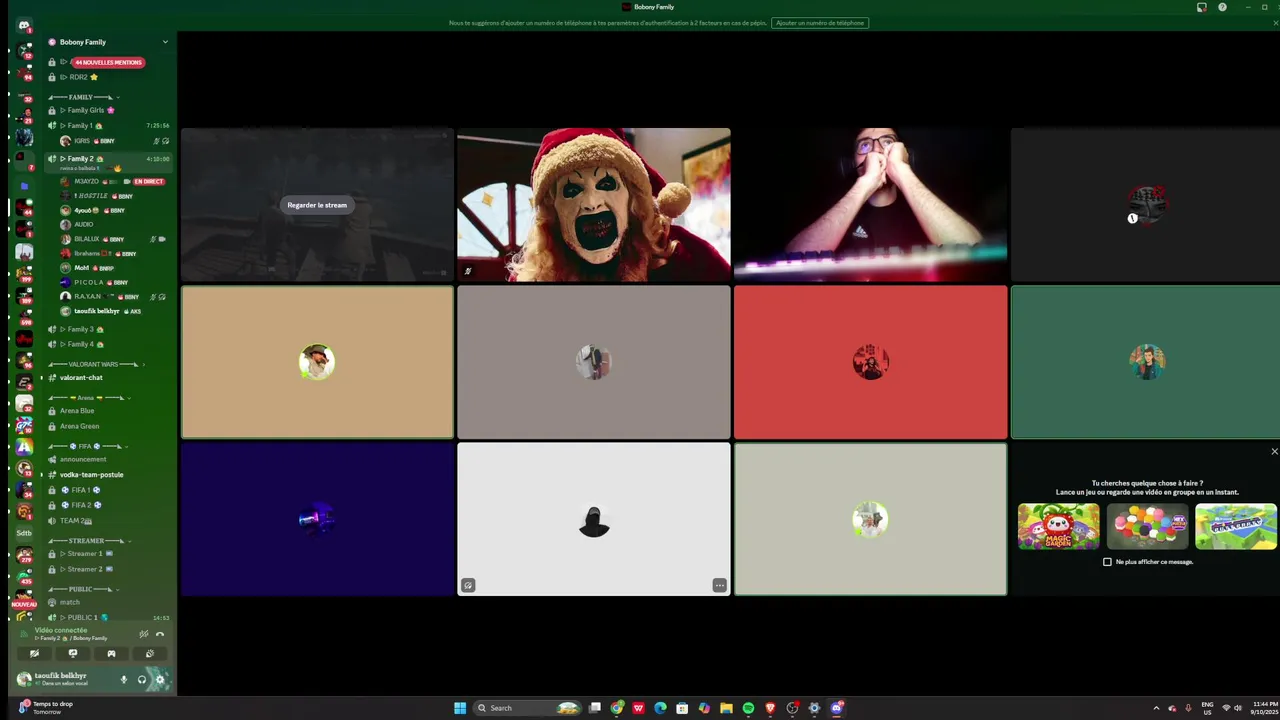This screenshot has height=720, width=1280.
Task: Toggle noise suppression icon beside Vidéo connectée
Action: pos(144,634)
